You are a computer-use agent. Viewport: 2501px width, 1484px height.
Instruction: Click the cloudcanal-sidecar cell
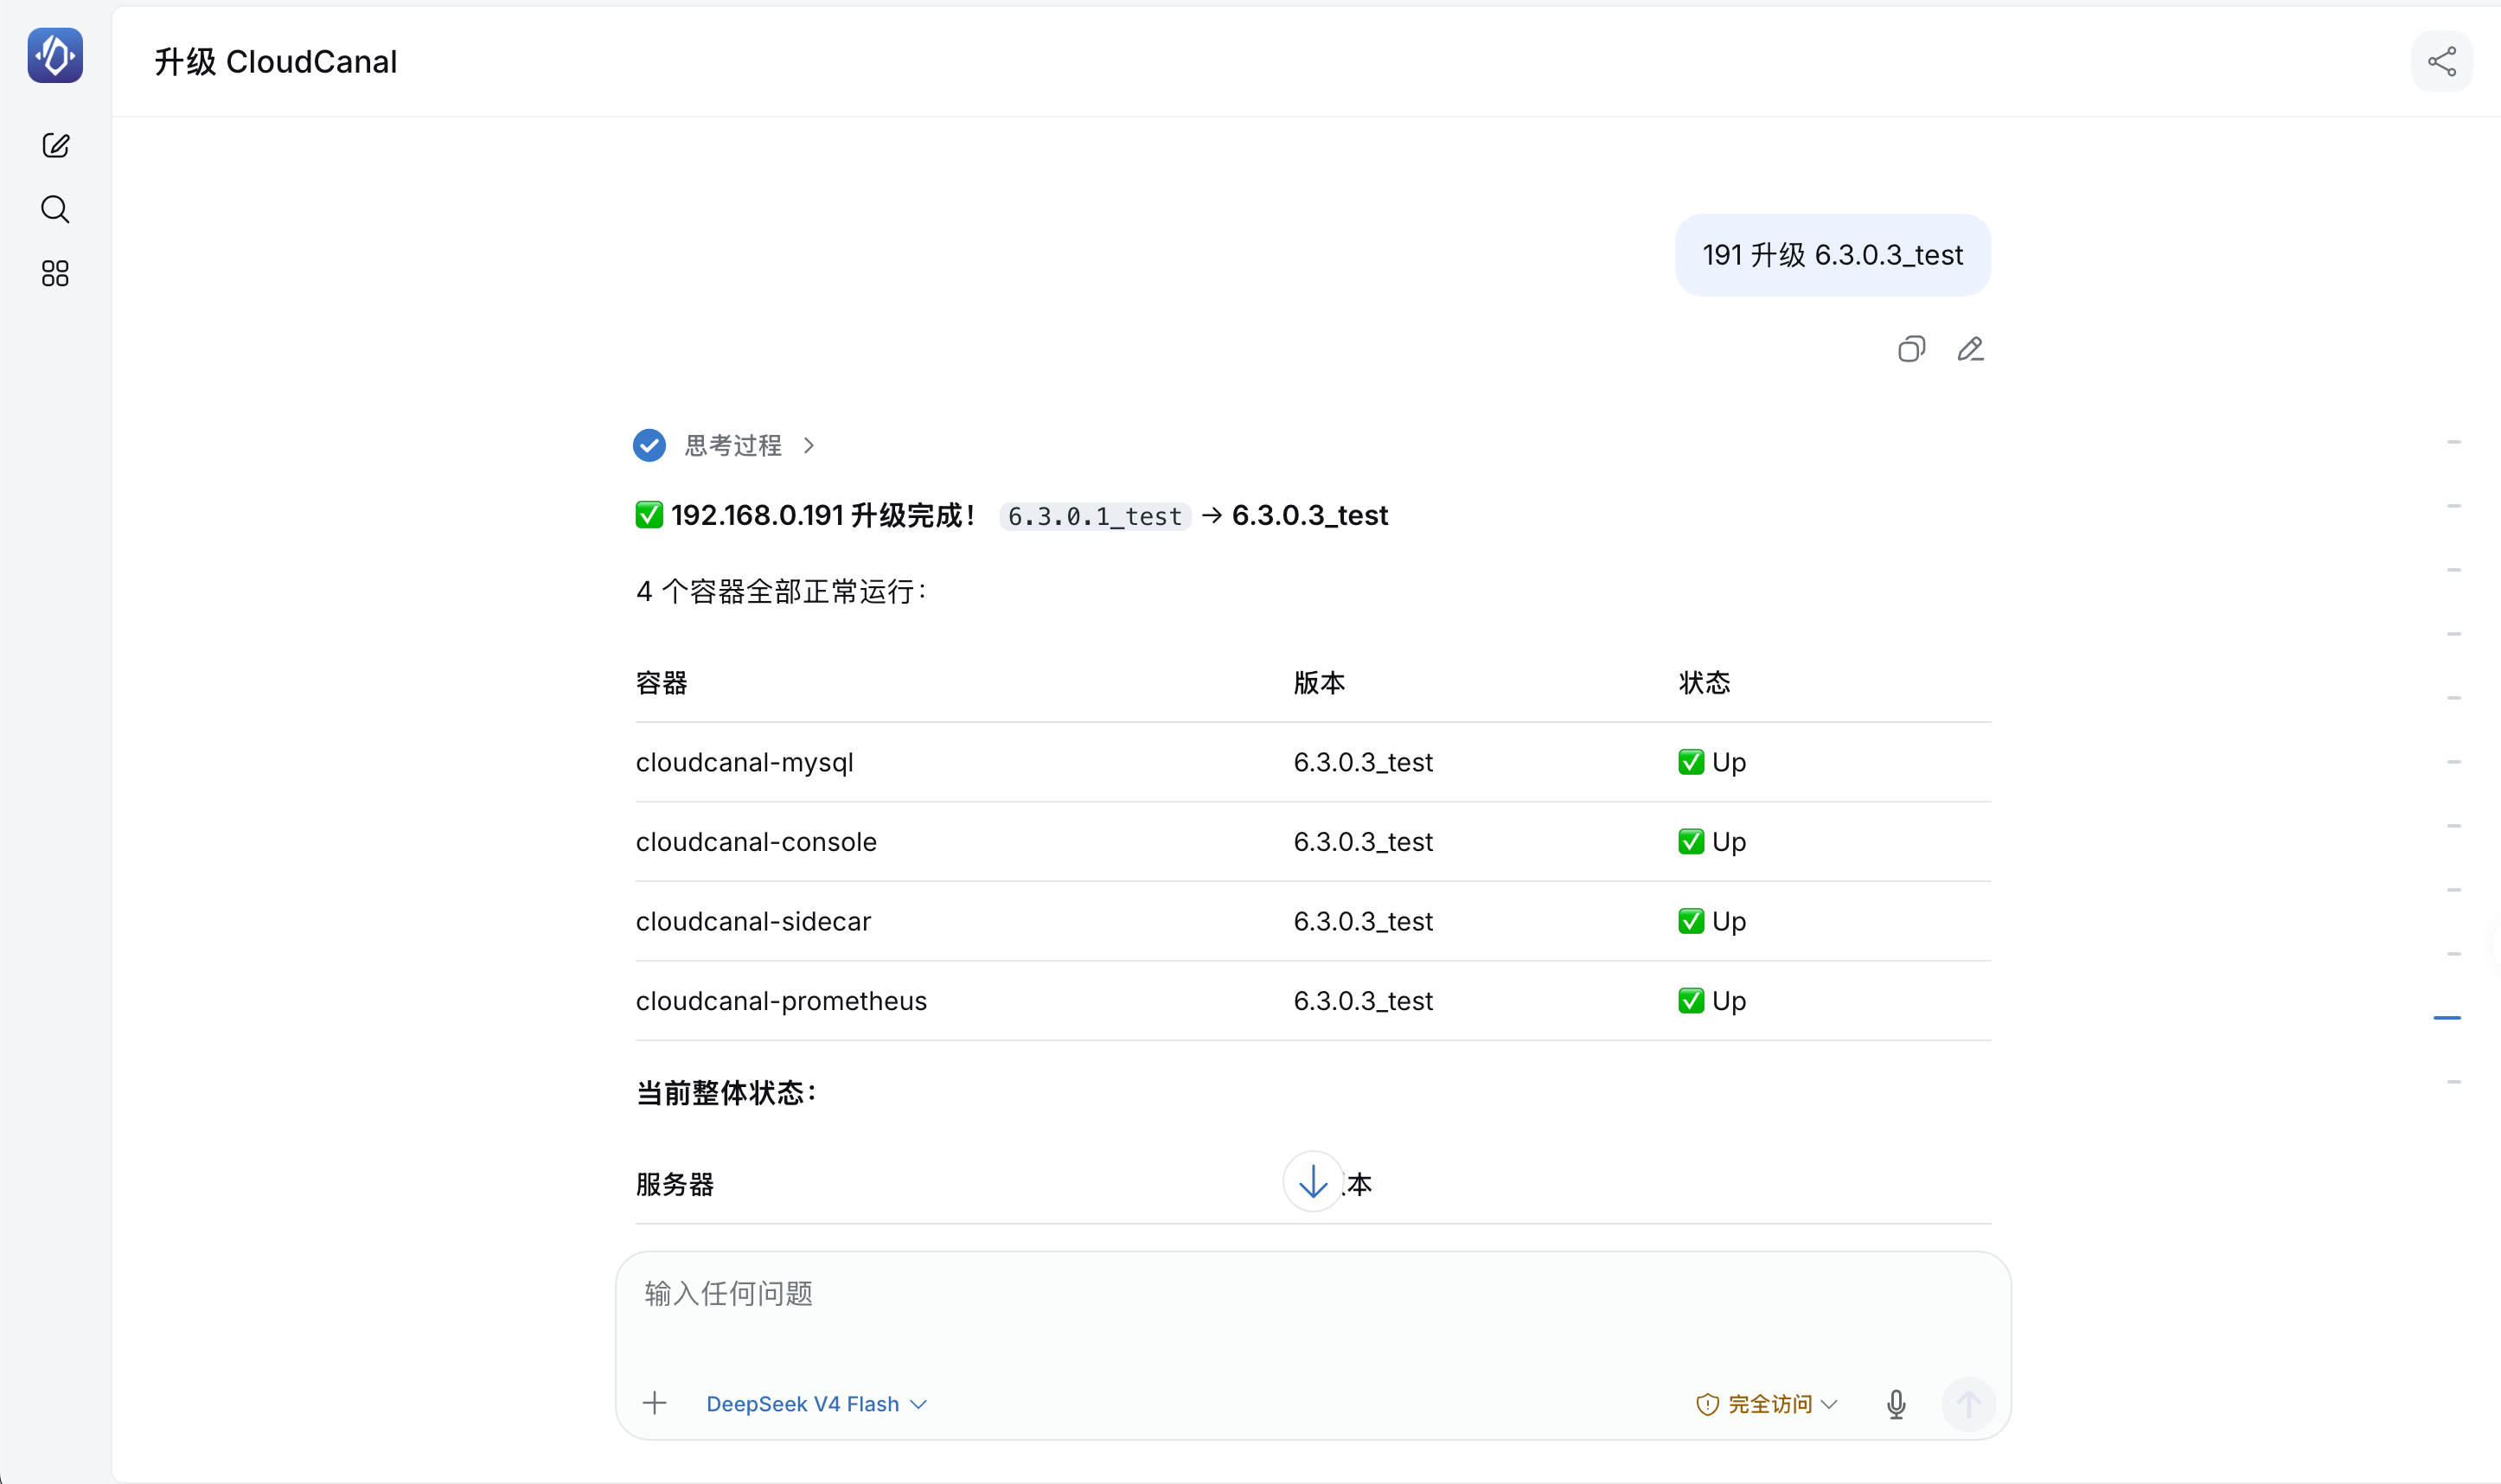(x=753, y=921)
